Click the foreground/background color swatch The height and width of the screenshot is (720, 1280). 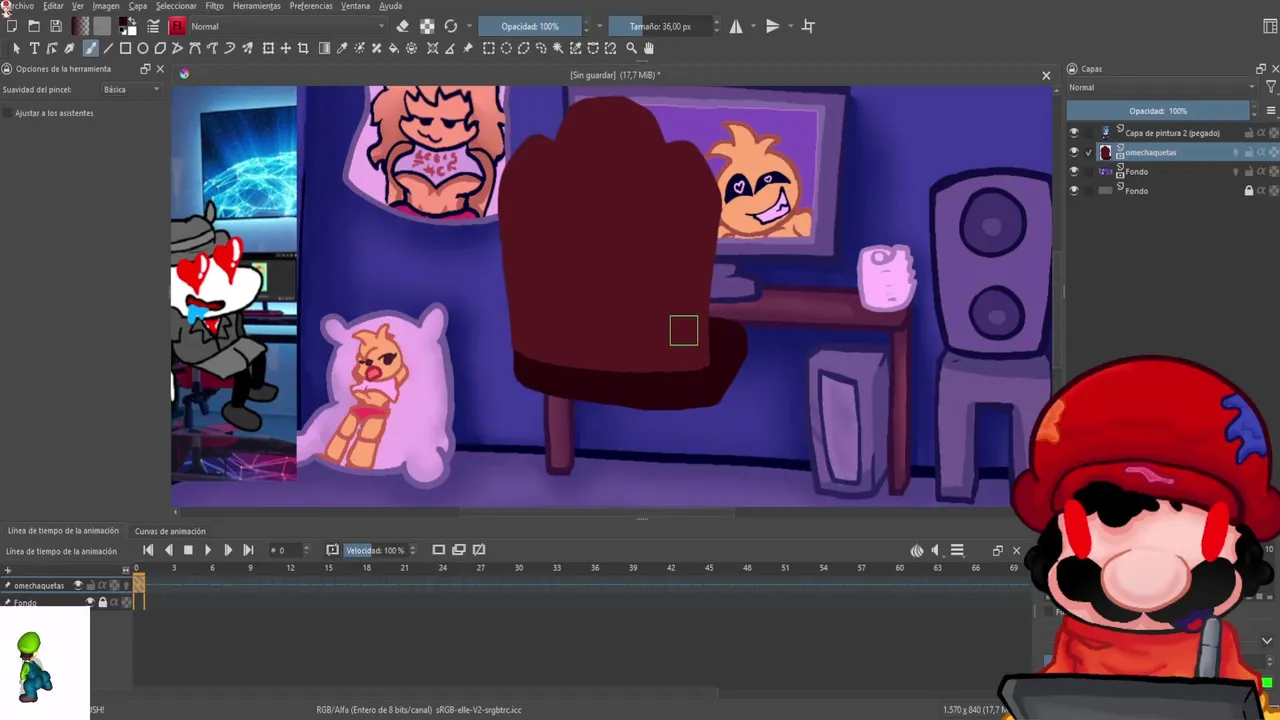127,26
